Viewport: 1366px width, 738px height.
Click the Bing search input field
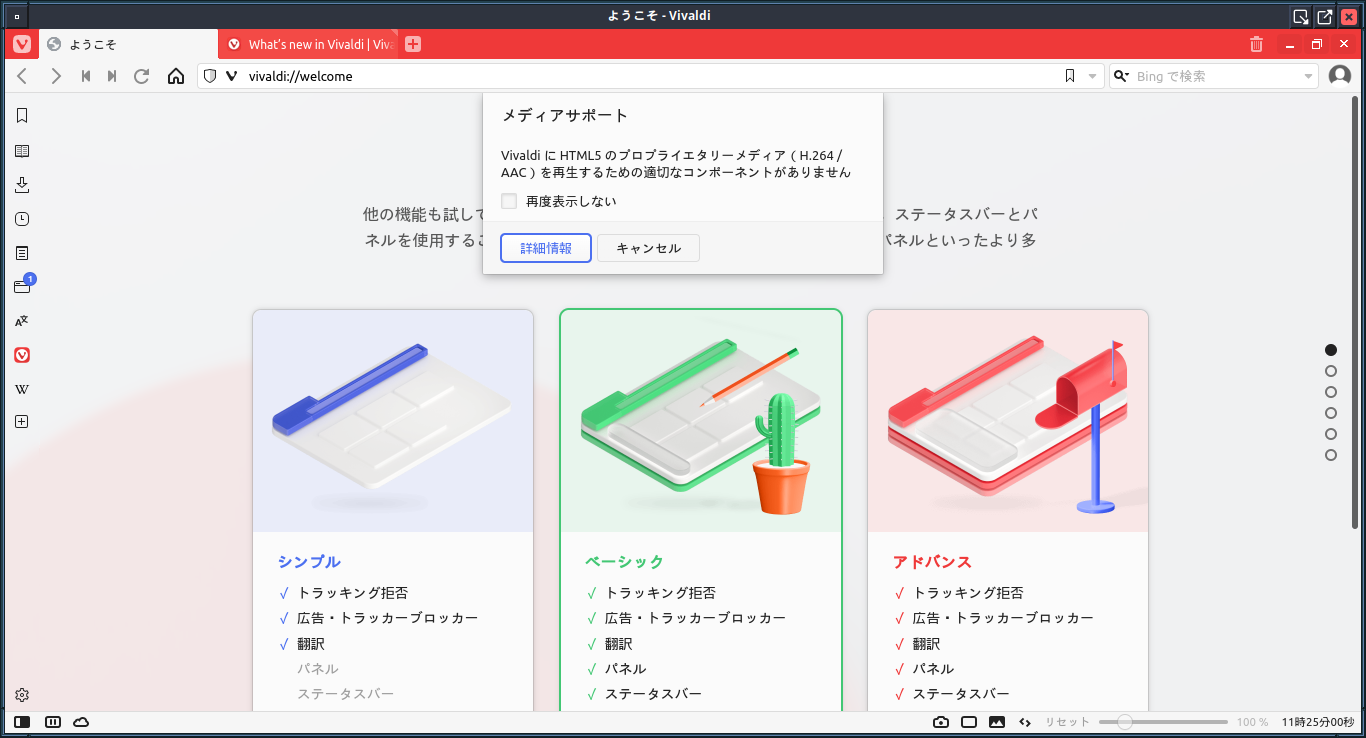pos(1216,76)
